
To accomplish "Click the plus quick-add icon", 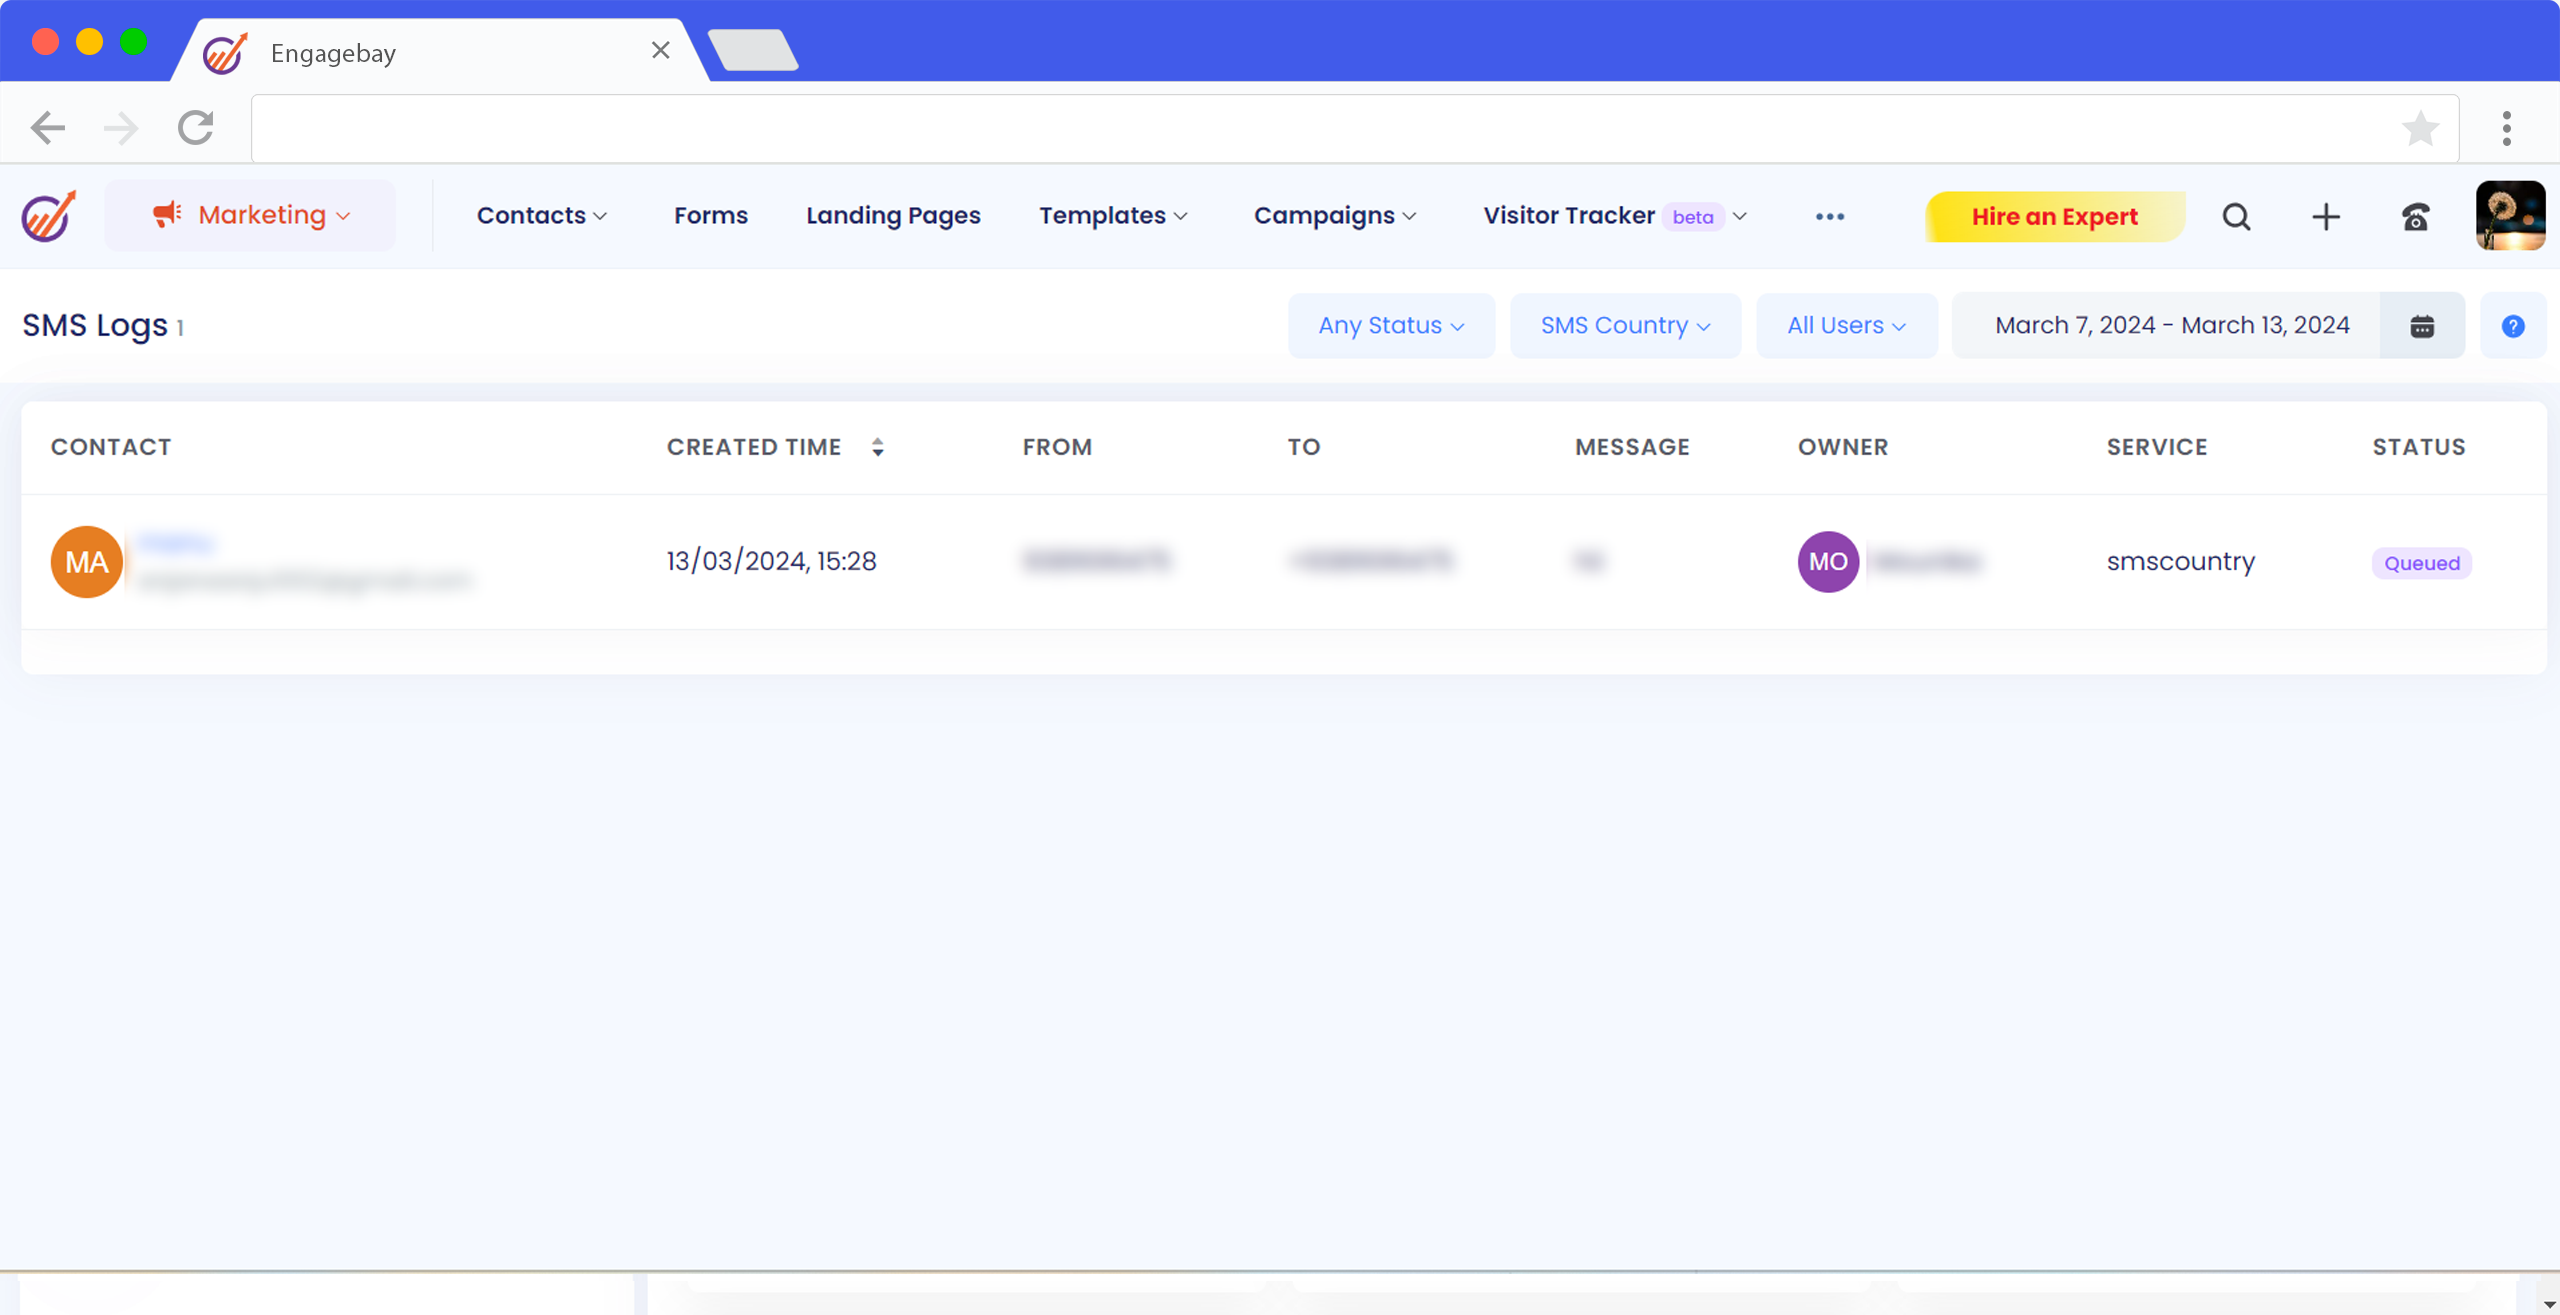I will [x=2326, y=217].
